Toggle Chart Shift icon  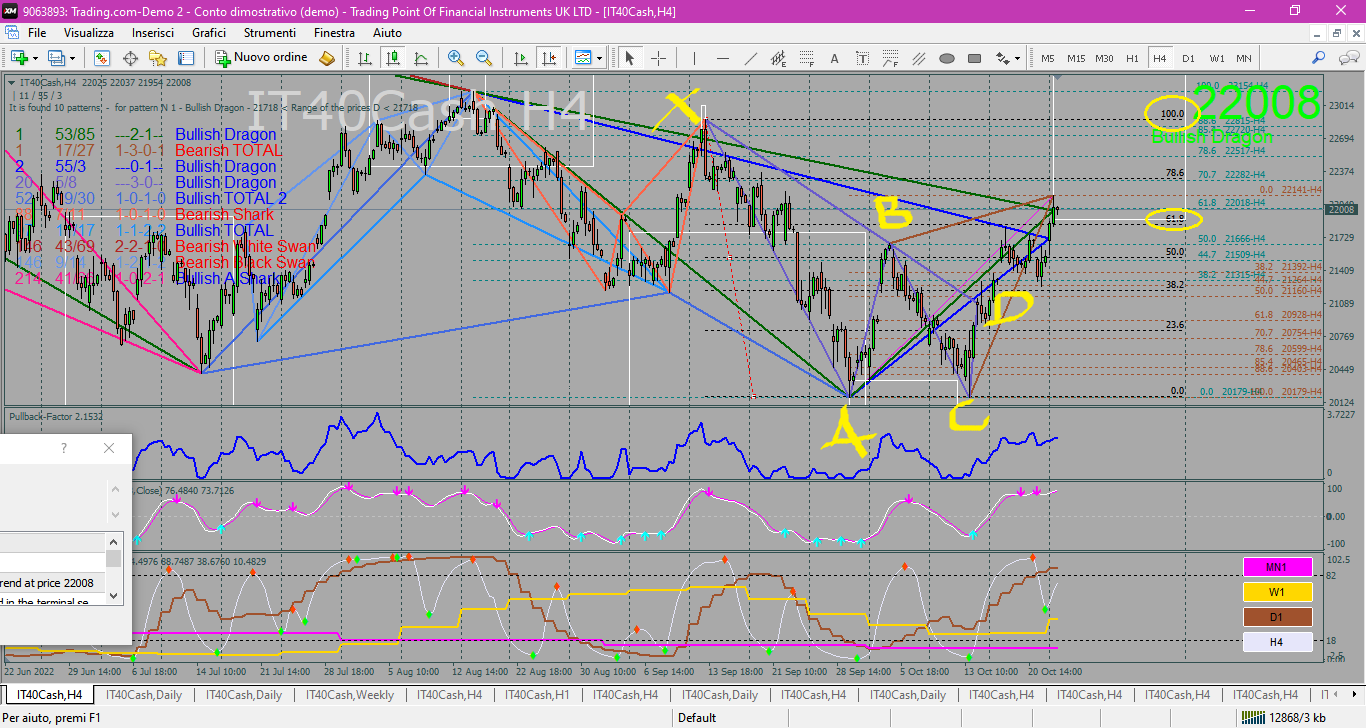(x=548, y=58)
